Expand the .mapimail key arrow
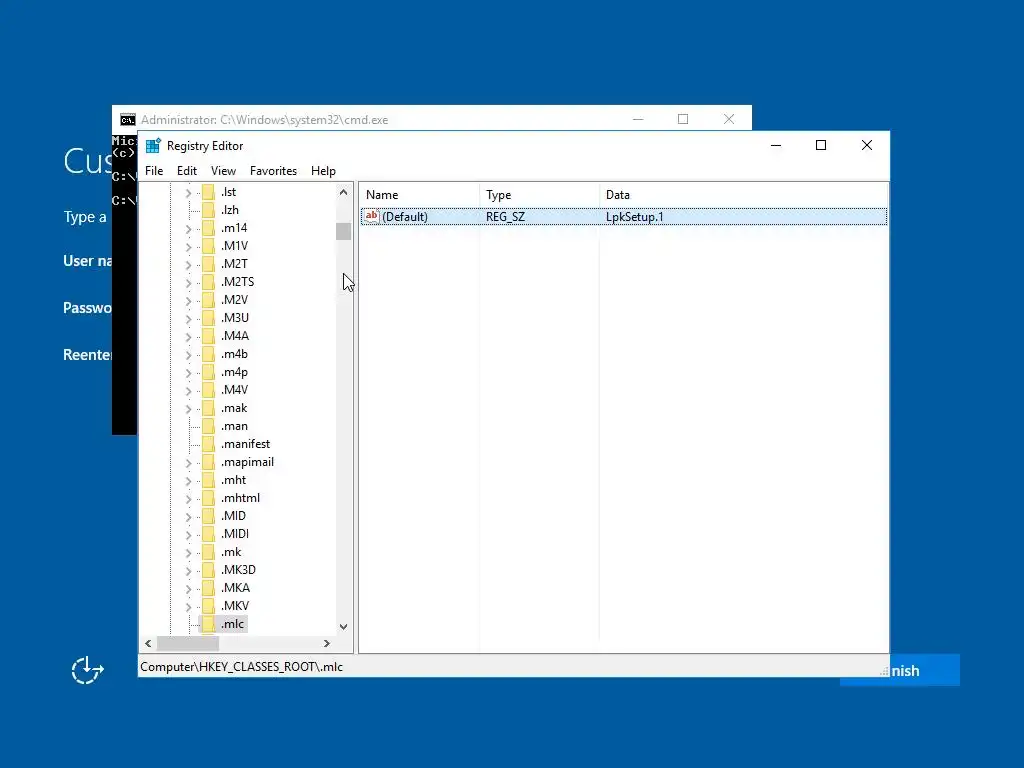 pyautogui.click(x=188, y=462)
